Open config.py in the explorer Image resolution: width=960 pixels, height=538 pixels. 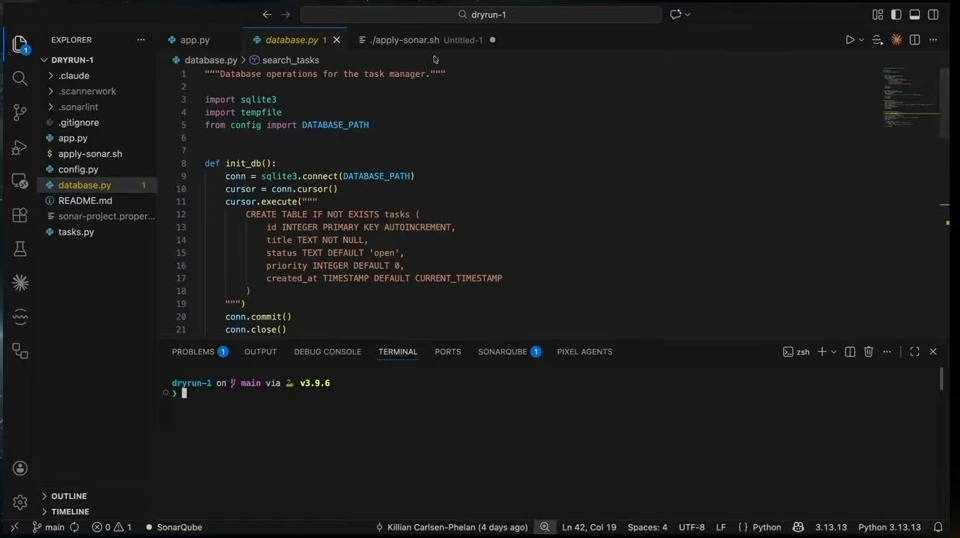(x=78, y=170)
